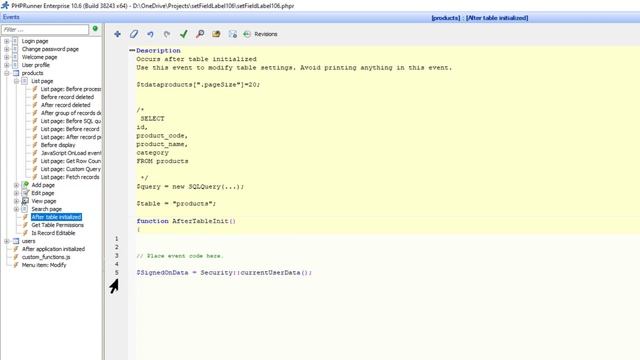Click the green filter indicator icon

click(x=95, y=29)
